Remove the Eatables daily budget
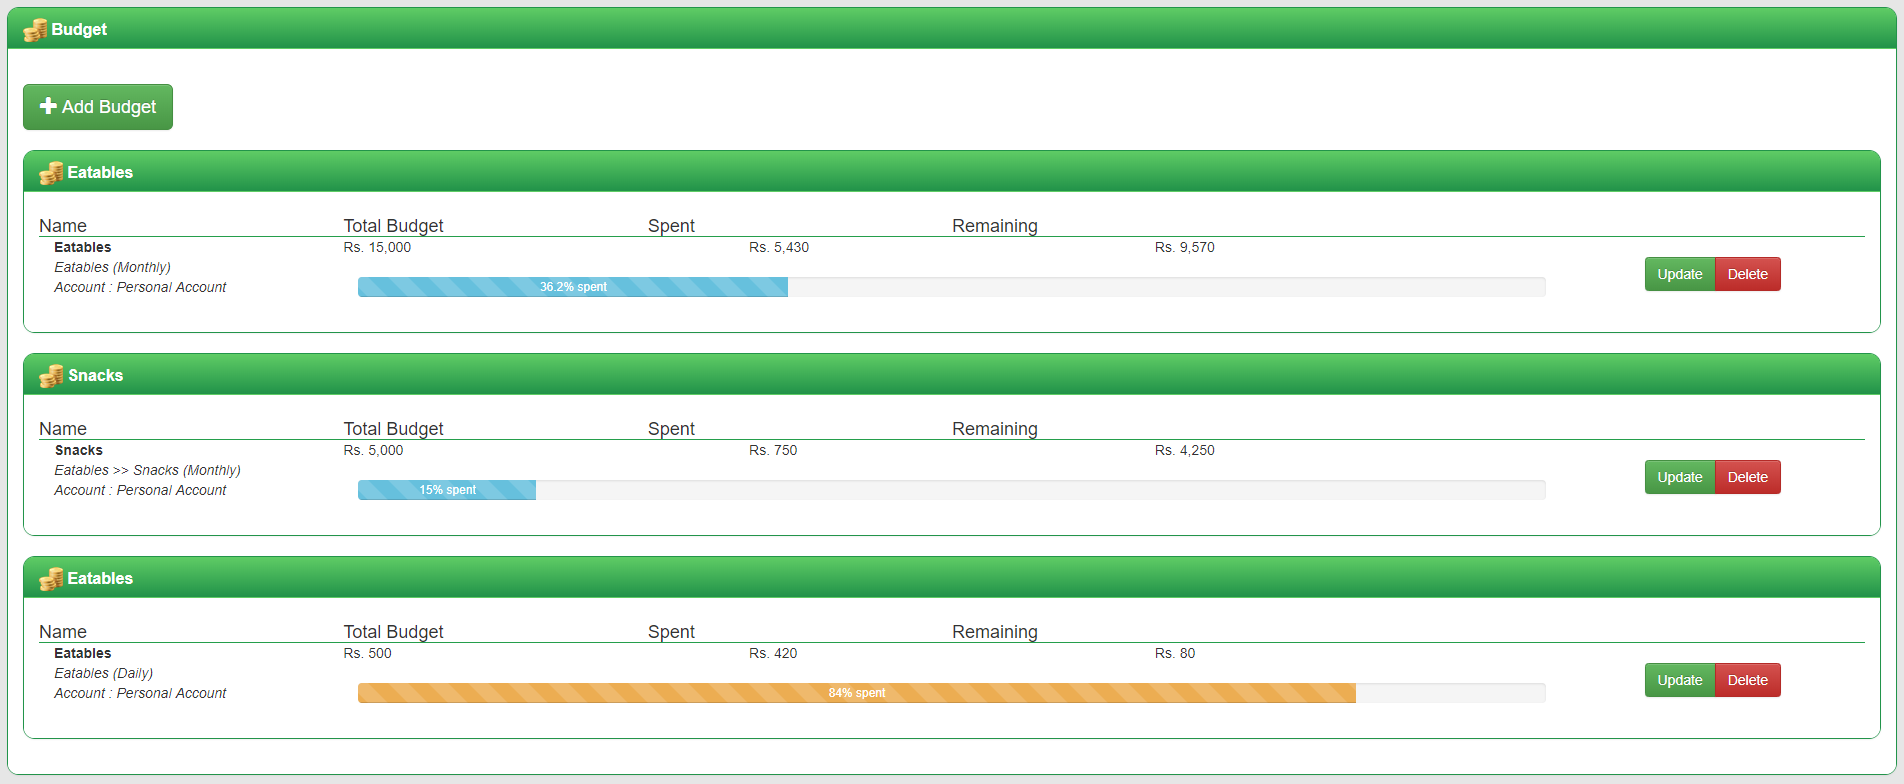 pyautogui.click(x=1747, y=680)
